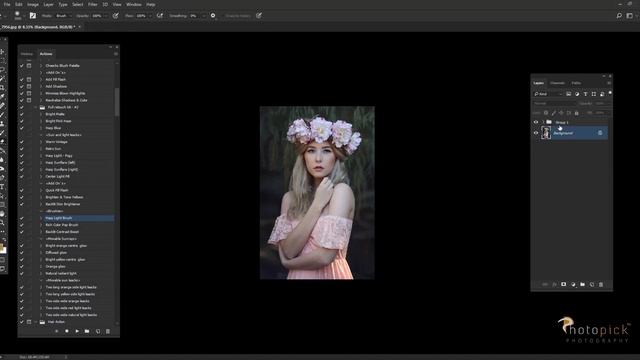Open layer filter Kind dropdown
Image resolution: width=640 pixels, height=360 pixels.
tap(548, 94)
